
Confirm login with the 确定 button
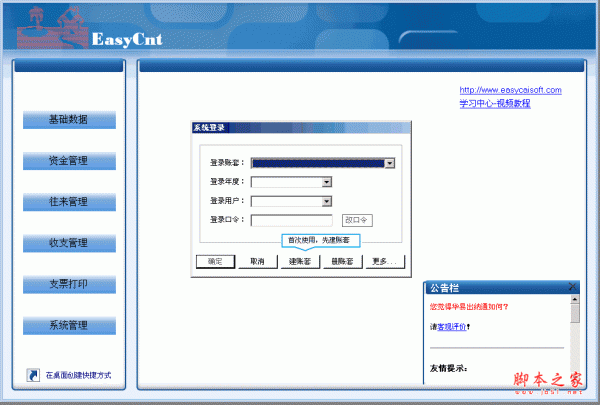coord(215,261)
